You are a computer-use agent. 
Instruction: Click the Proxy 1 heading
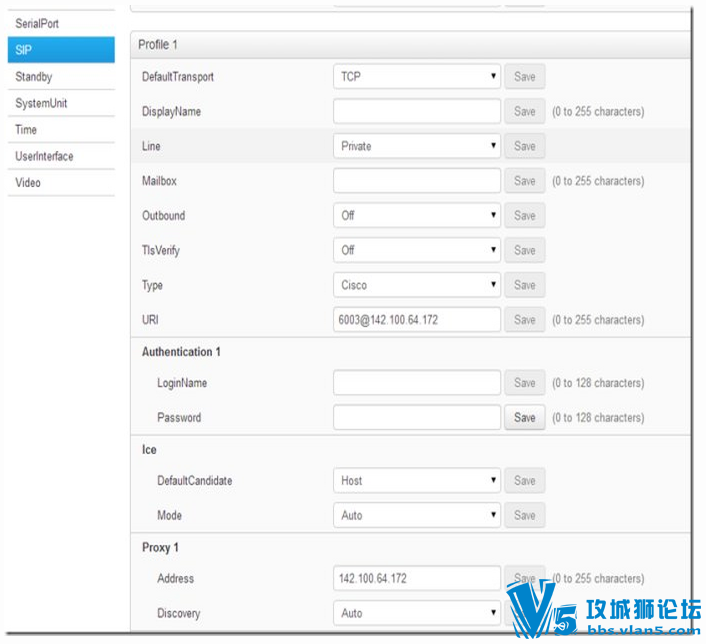(x=160, y=547)
